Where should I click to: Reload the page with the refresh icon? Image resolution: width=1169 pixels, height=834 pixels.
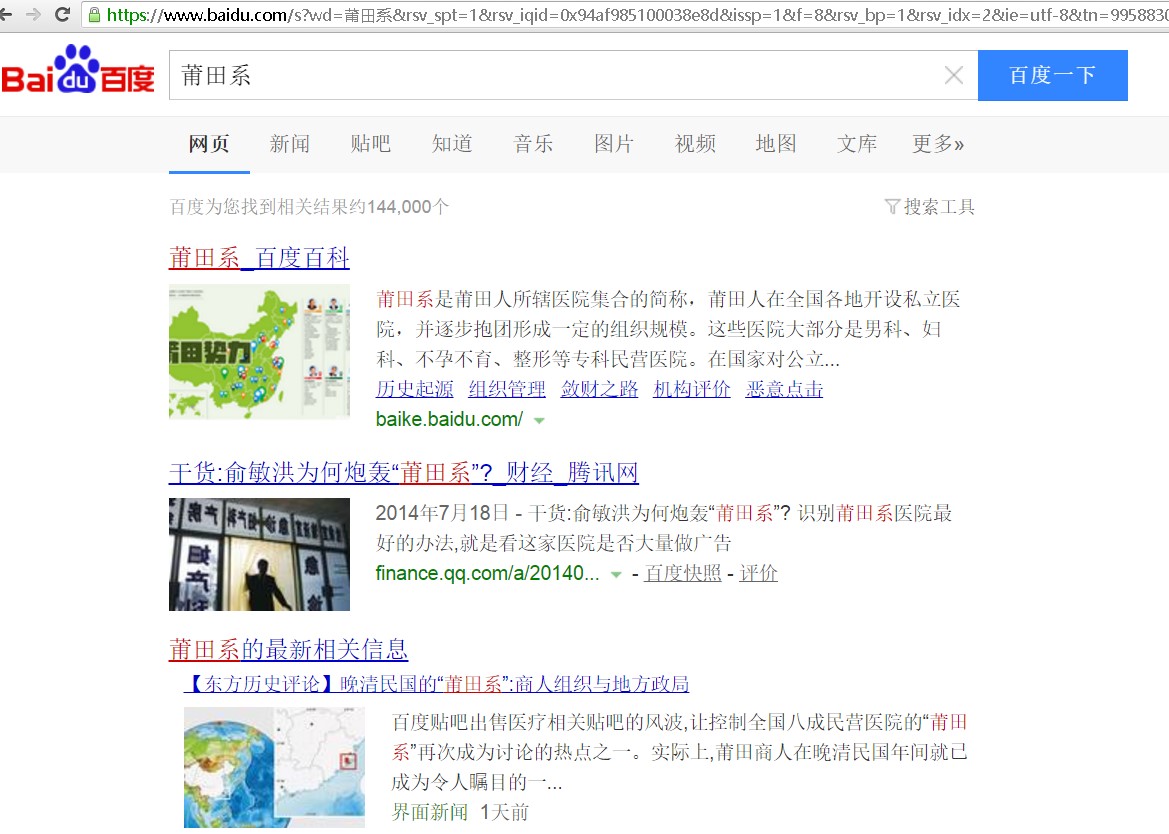click(x=62, y=14)
